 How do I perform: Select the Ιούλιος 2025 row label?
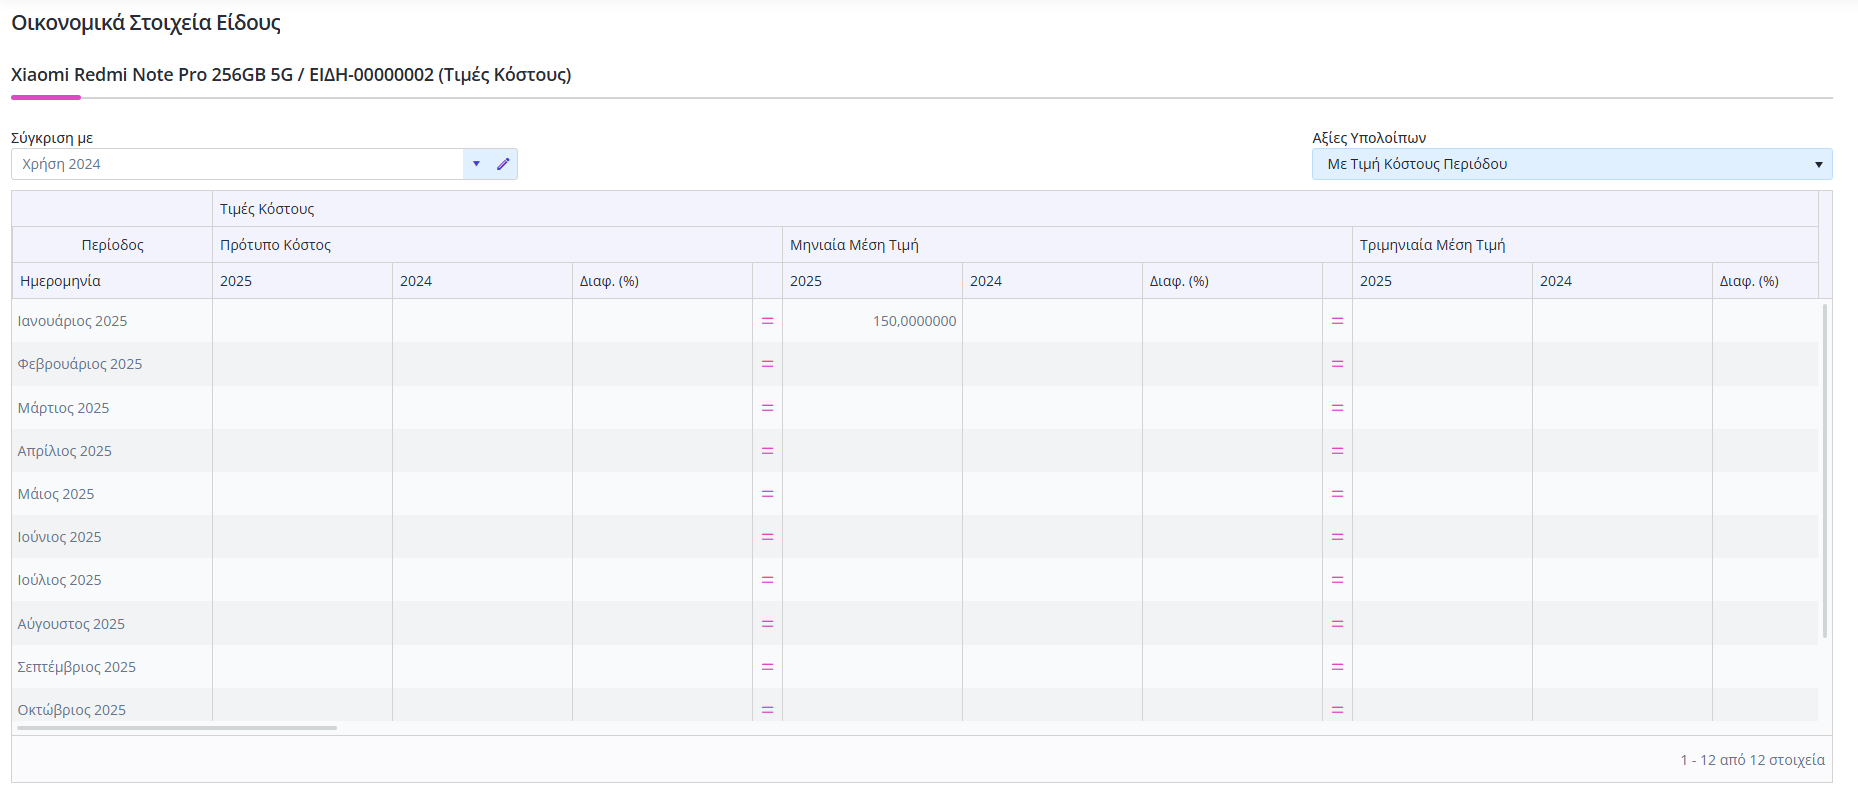59,580
